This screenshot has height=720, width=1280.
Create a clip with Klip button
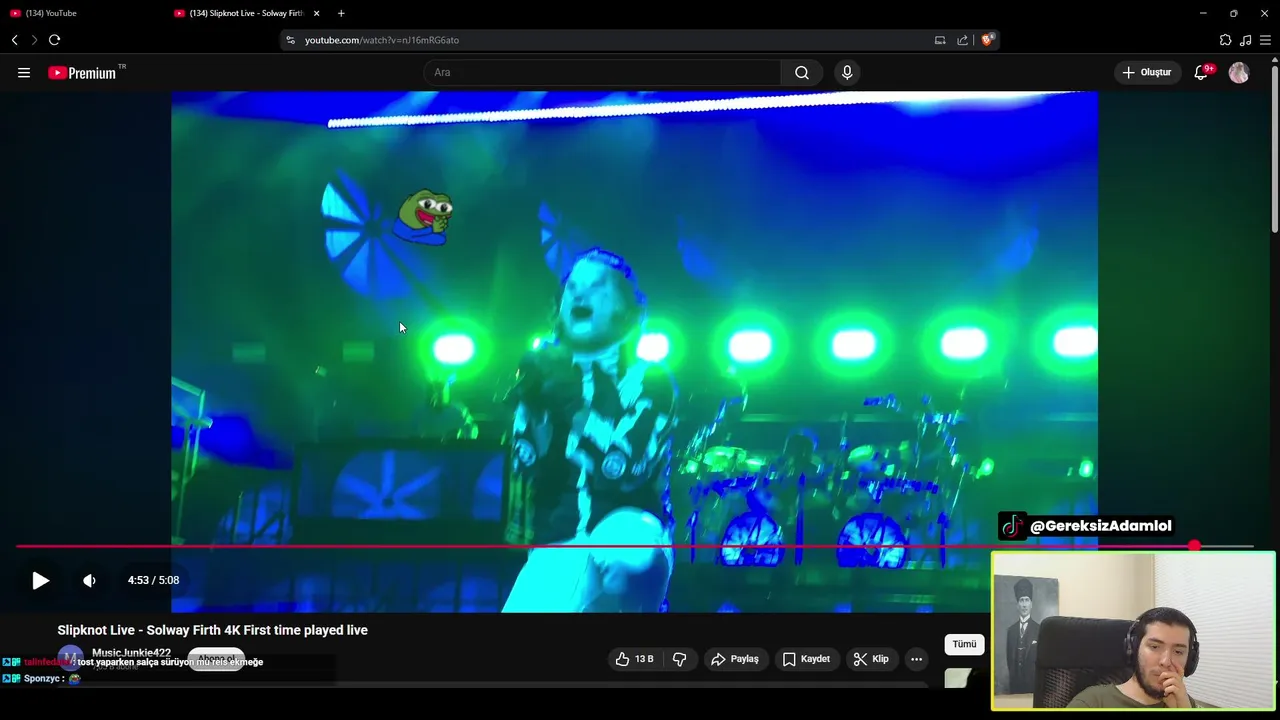pyautogui.click(x=871, y=659)
